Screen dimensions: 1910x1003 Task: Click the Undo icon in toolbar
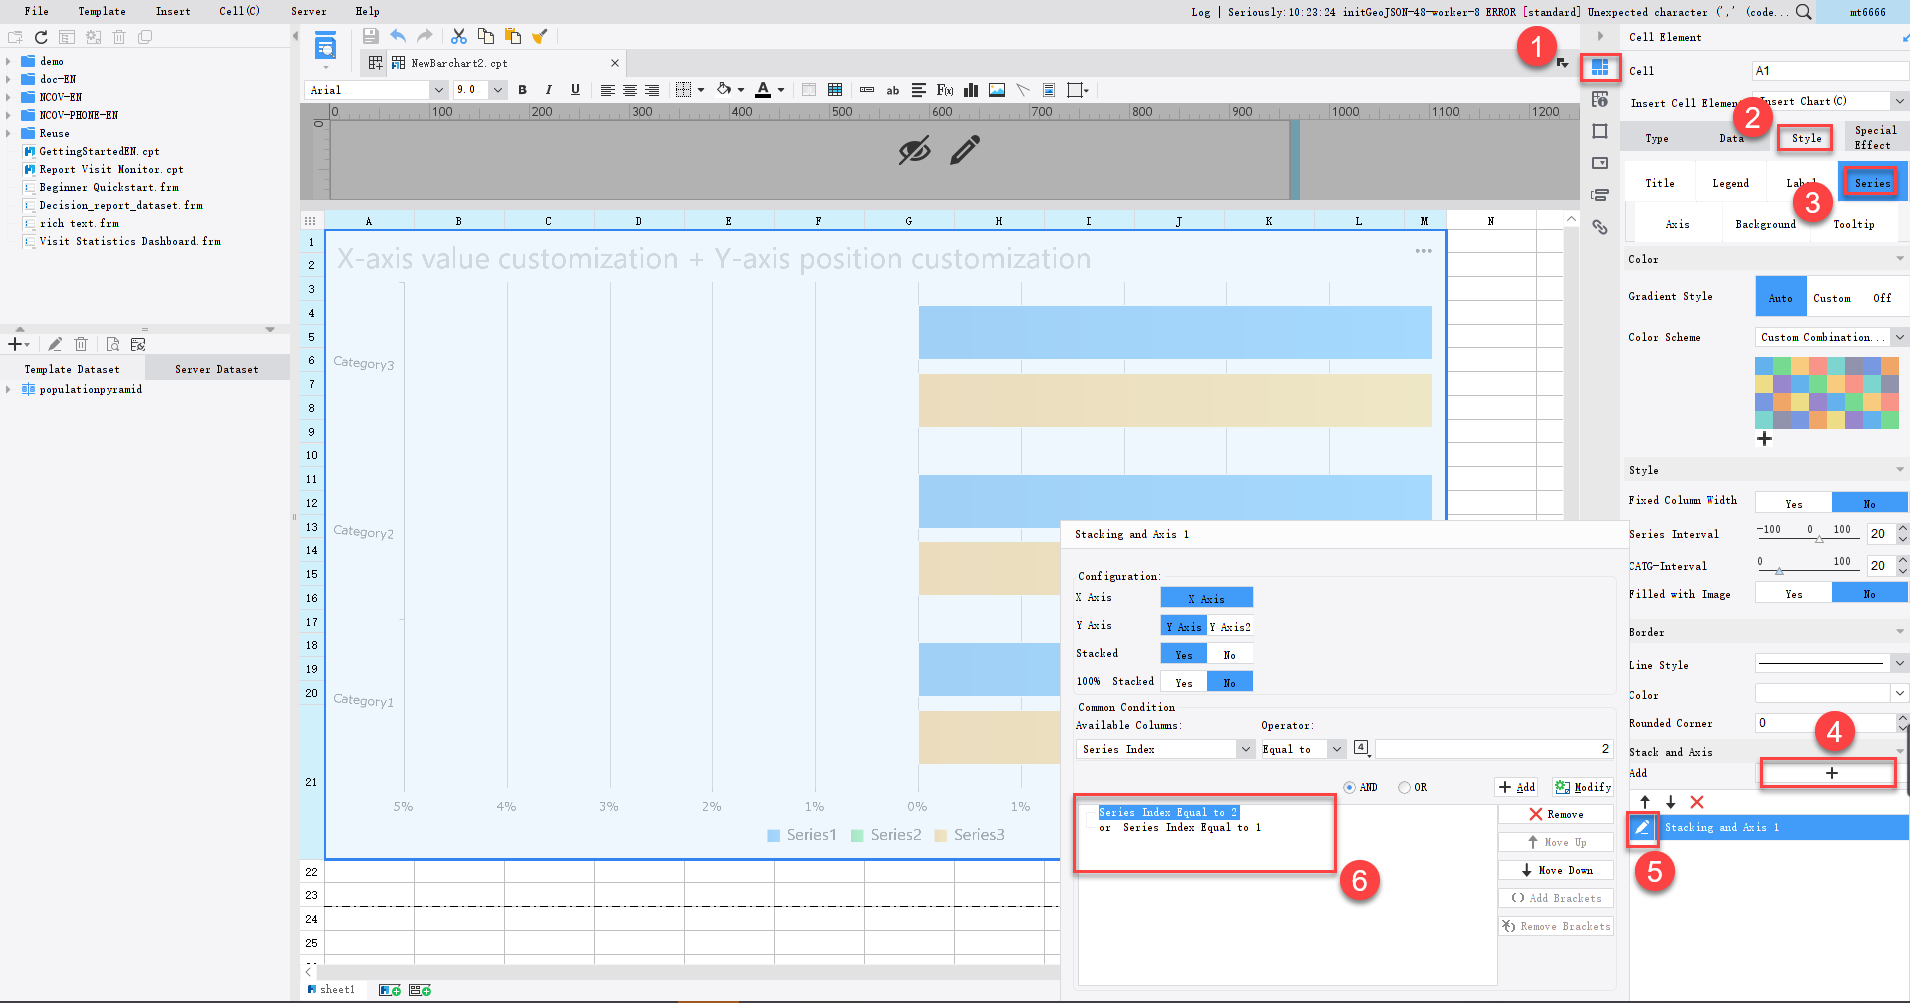pos(397,35)
